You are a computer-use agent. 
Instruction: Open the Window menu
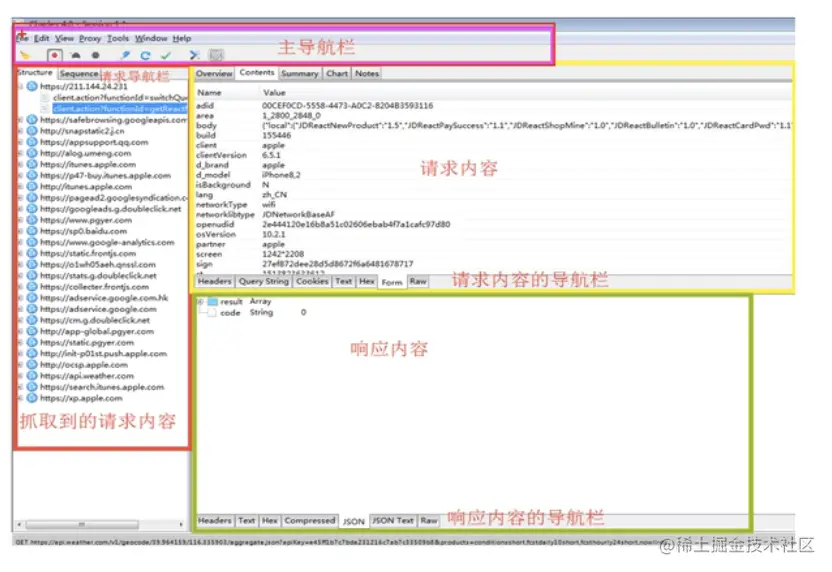pyautogui.click(x=151, y=38)
